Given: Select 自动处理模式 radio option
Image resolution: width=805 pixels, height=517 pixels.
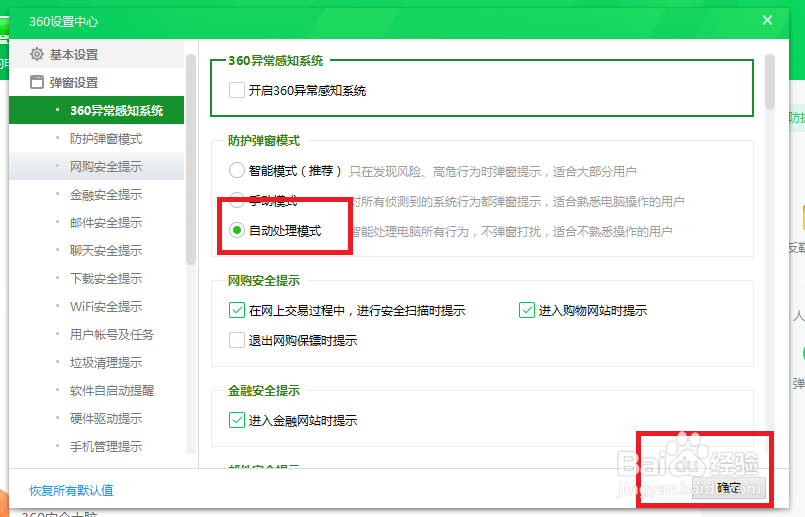Looking at the screenshot, I should (237, 231).
